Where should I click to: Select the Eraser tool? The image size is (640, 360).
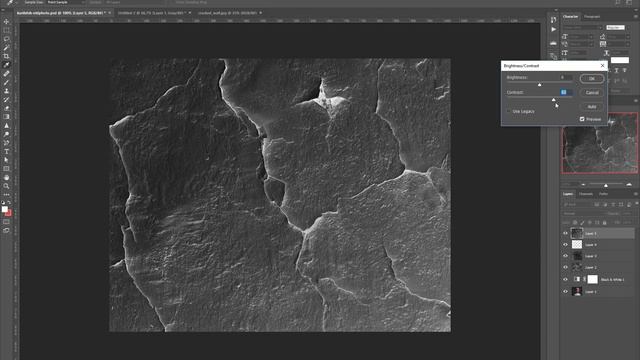pyautogui.click(x=6, y=108)
